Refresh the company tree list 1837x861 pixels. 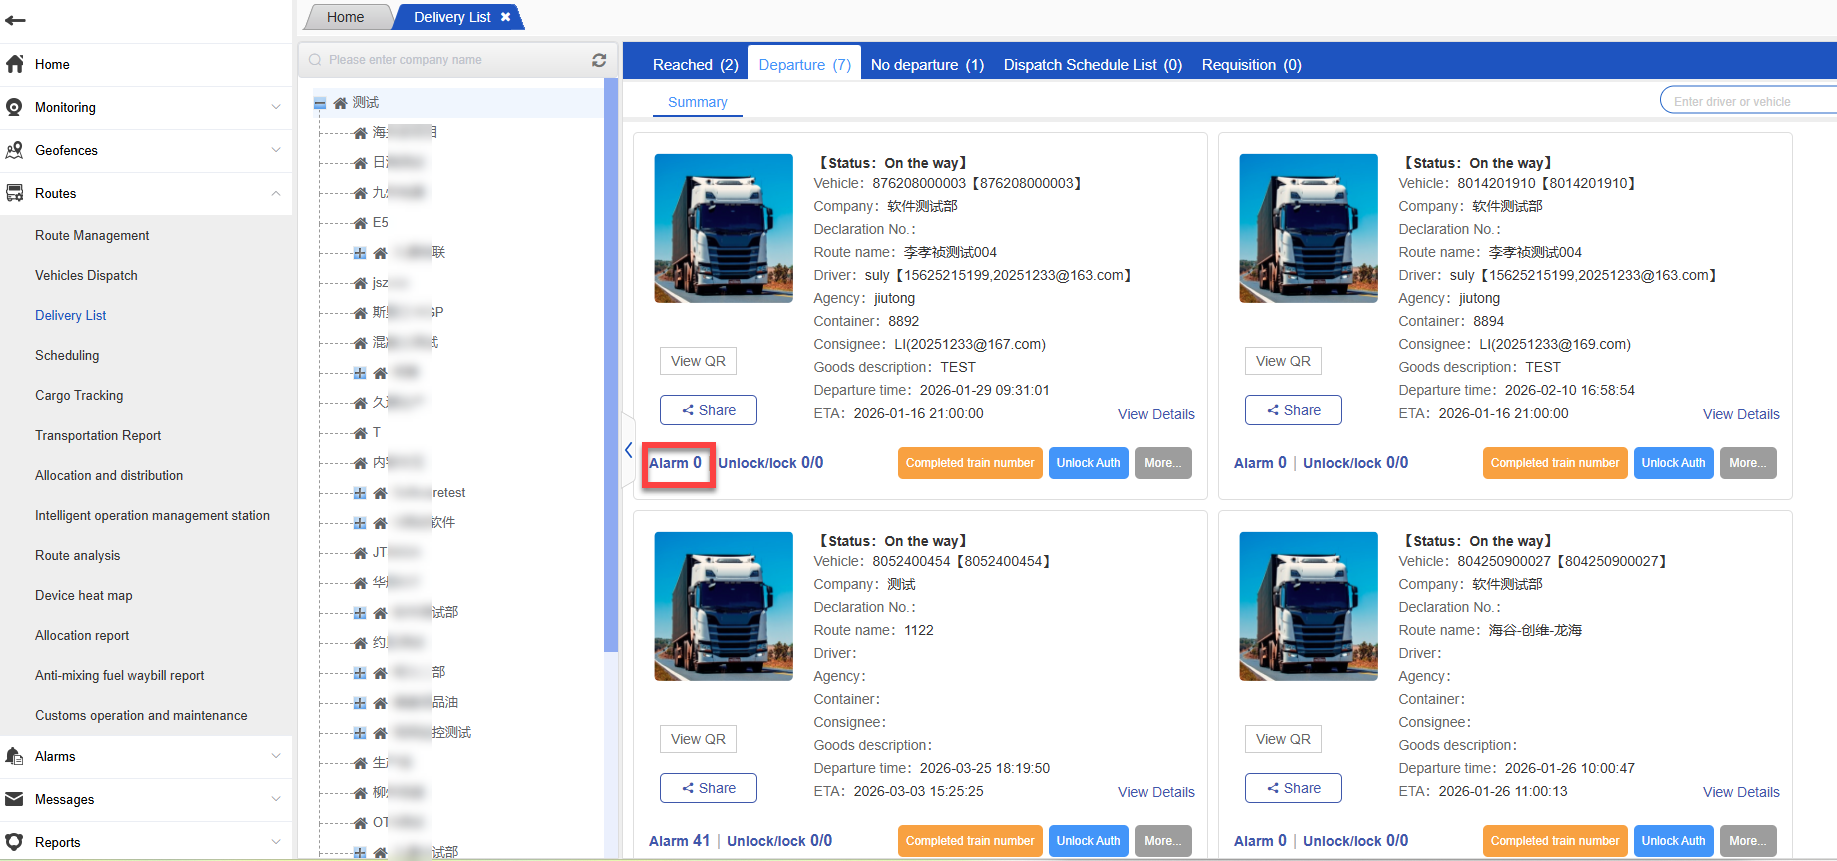(599, 60)
